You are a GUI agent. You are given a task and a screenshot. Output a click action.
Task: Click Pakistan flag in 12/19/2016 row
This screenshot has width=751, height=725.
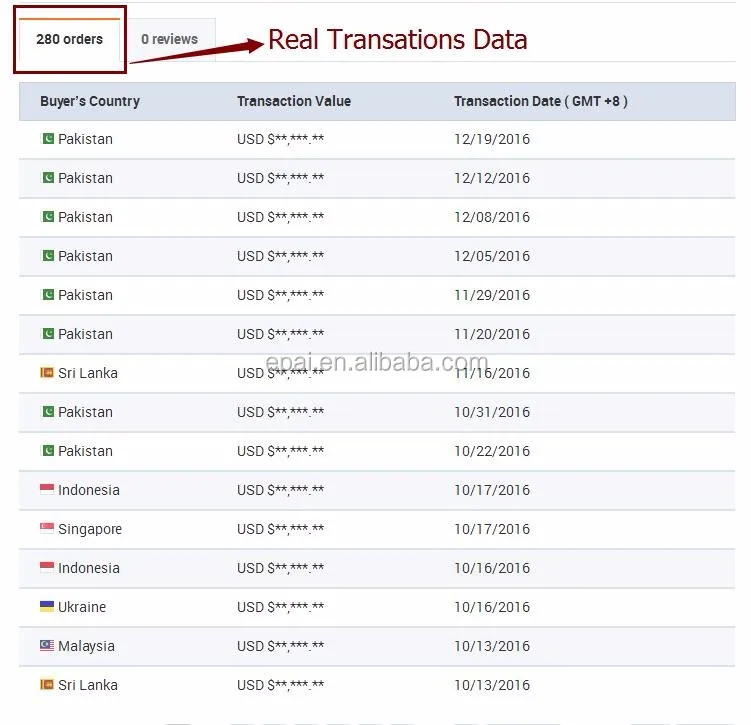pos(47,138)
